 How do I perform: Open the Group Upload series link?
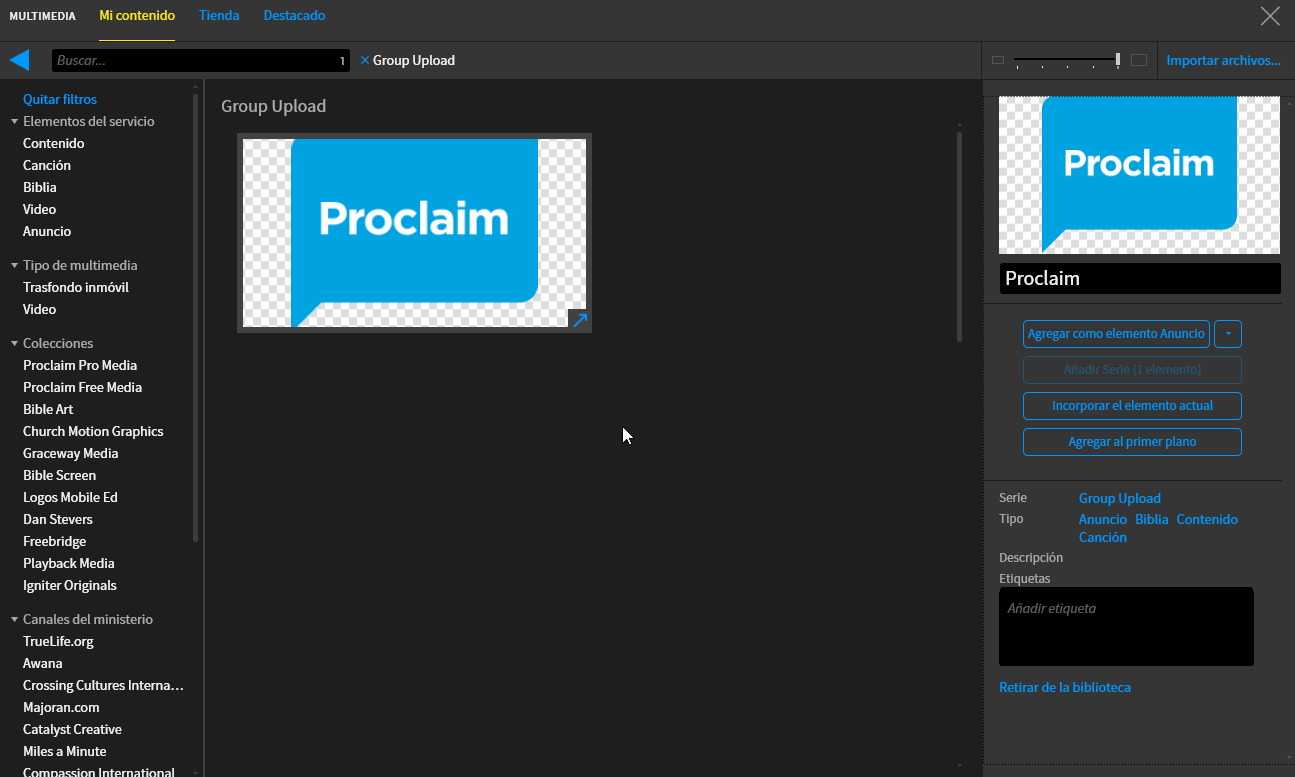(x=1120, y=498)
